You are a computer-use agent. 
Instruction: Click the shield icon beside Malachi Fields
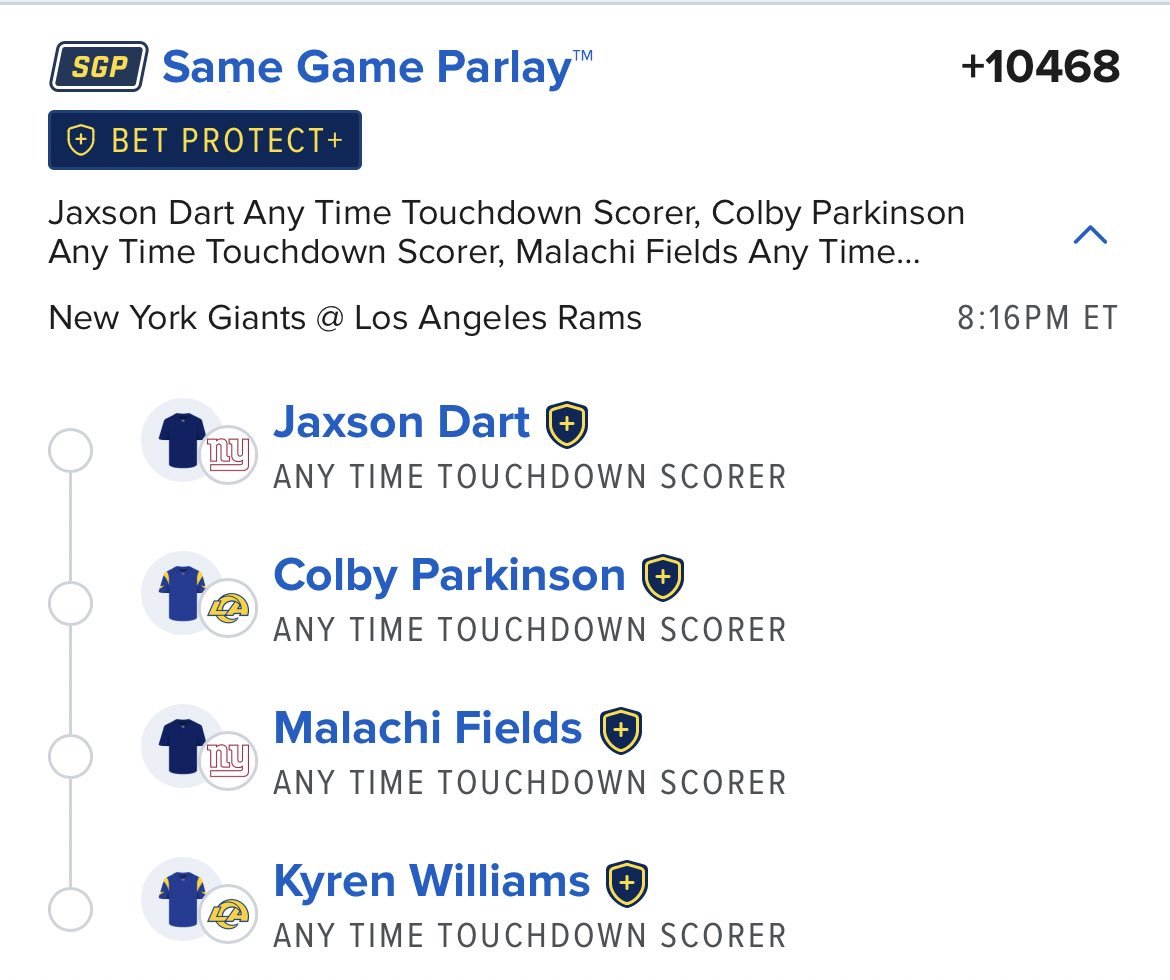coord(621,730)
